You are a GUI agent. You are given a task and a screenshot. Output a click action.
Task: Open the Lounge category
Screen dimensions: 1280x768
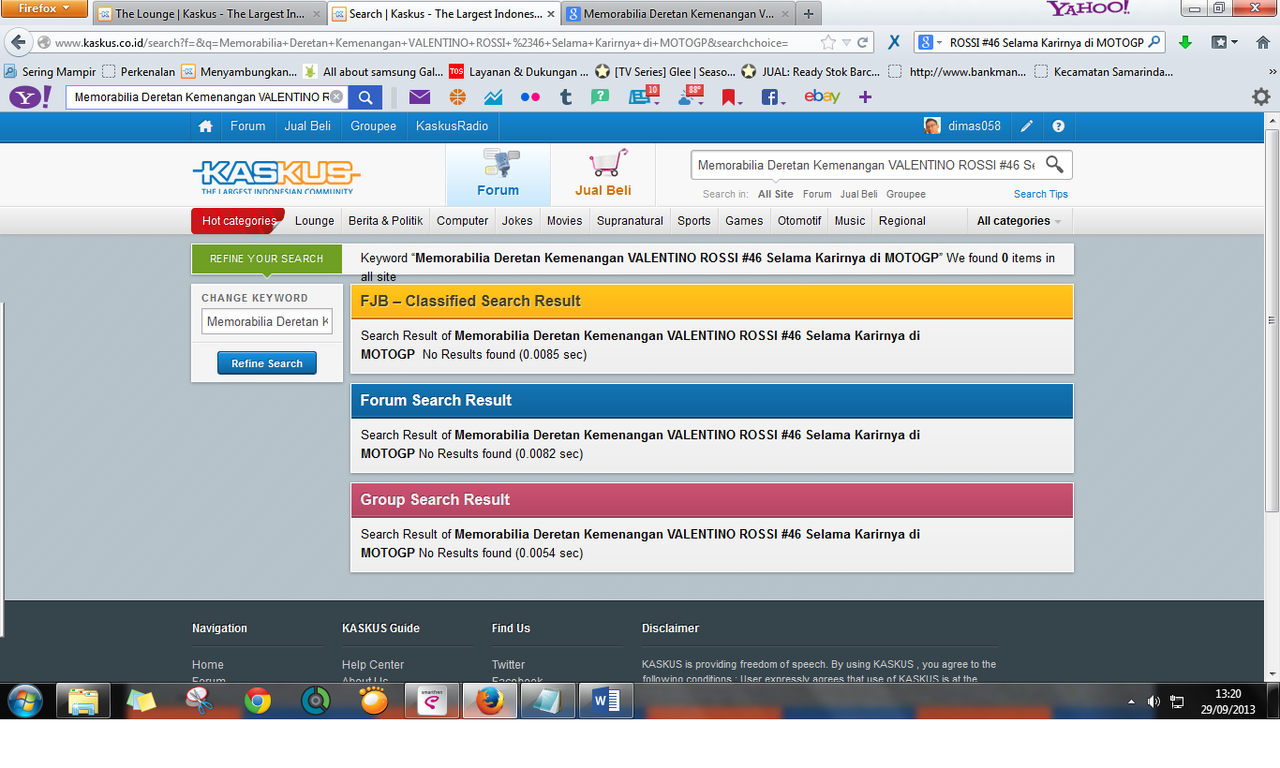tap(315, 221)
